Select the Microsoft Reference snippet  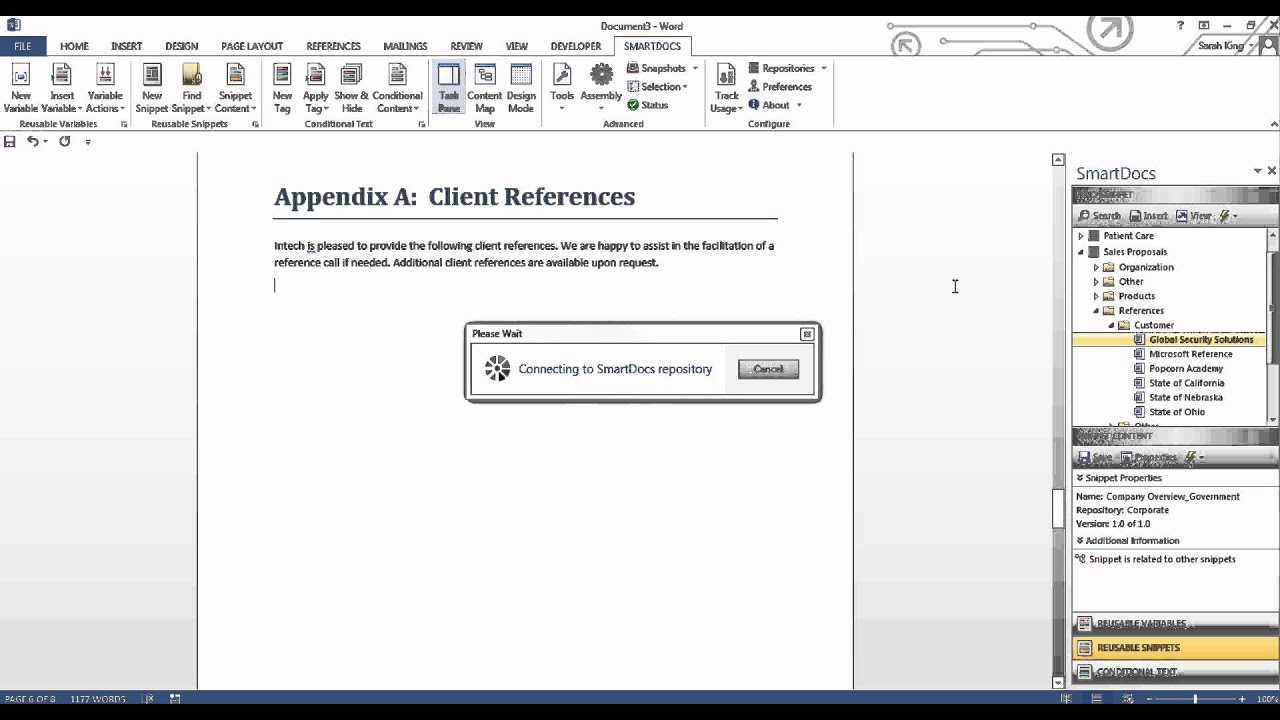(1190, 354)
